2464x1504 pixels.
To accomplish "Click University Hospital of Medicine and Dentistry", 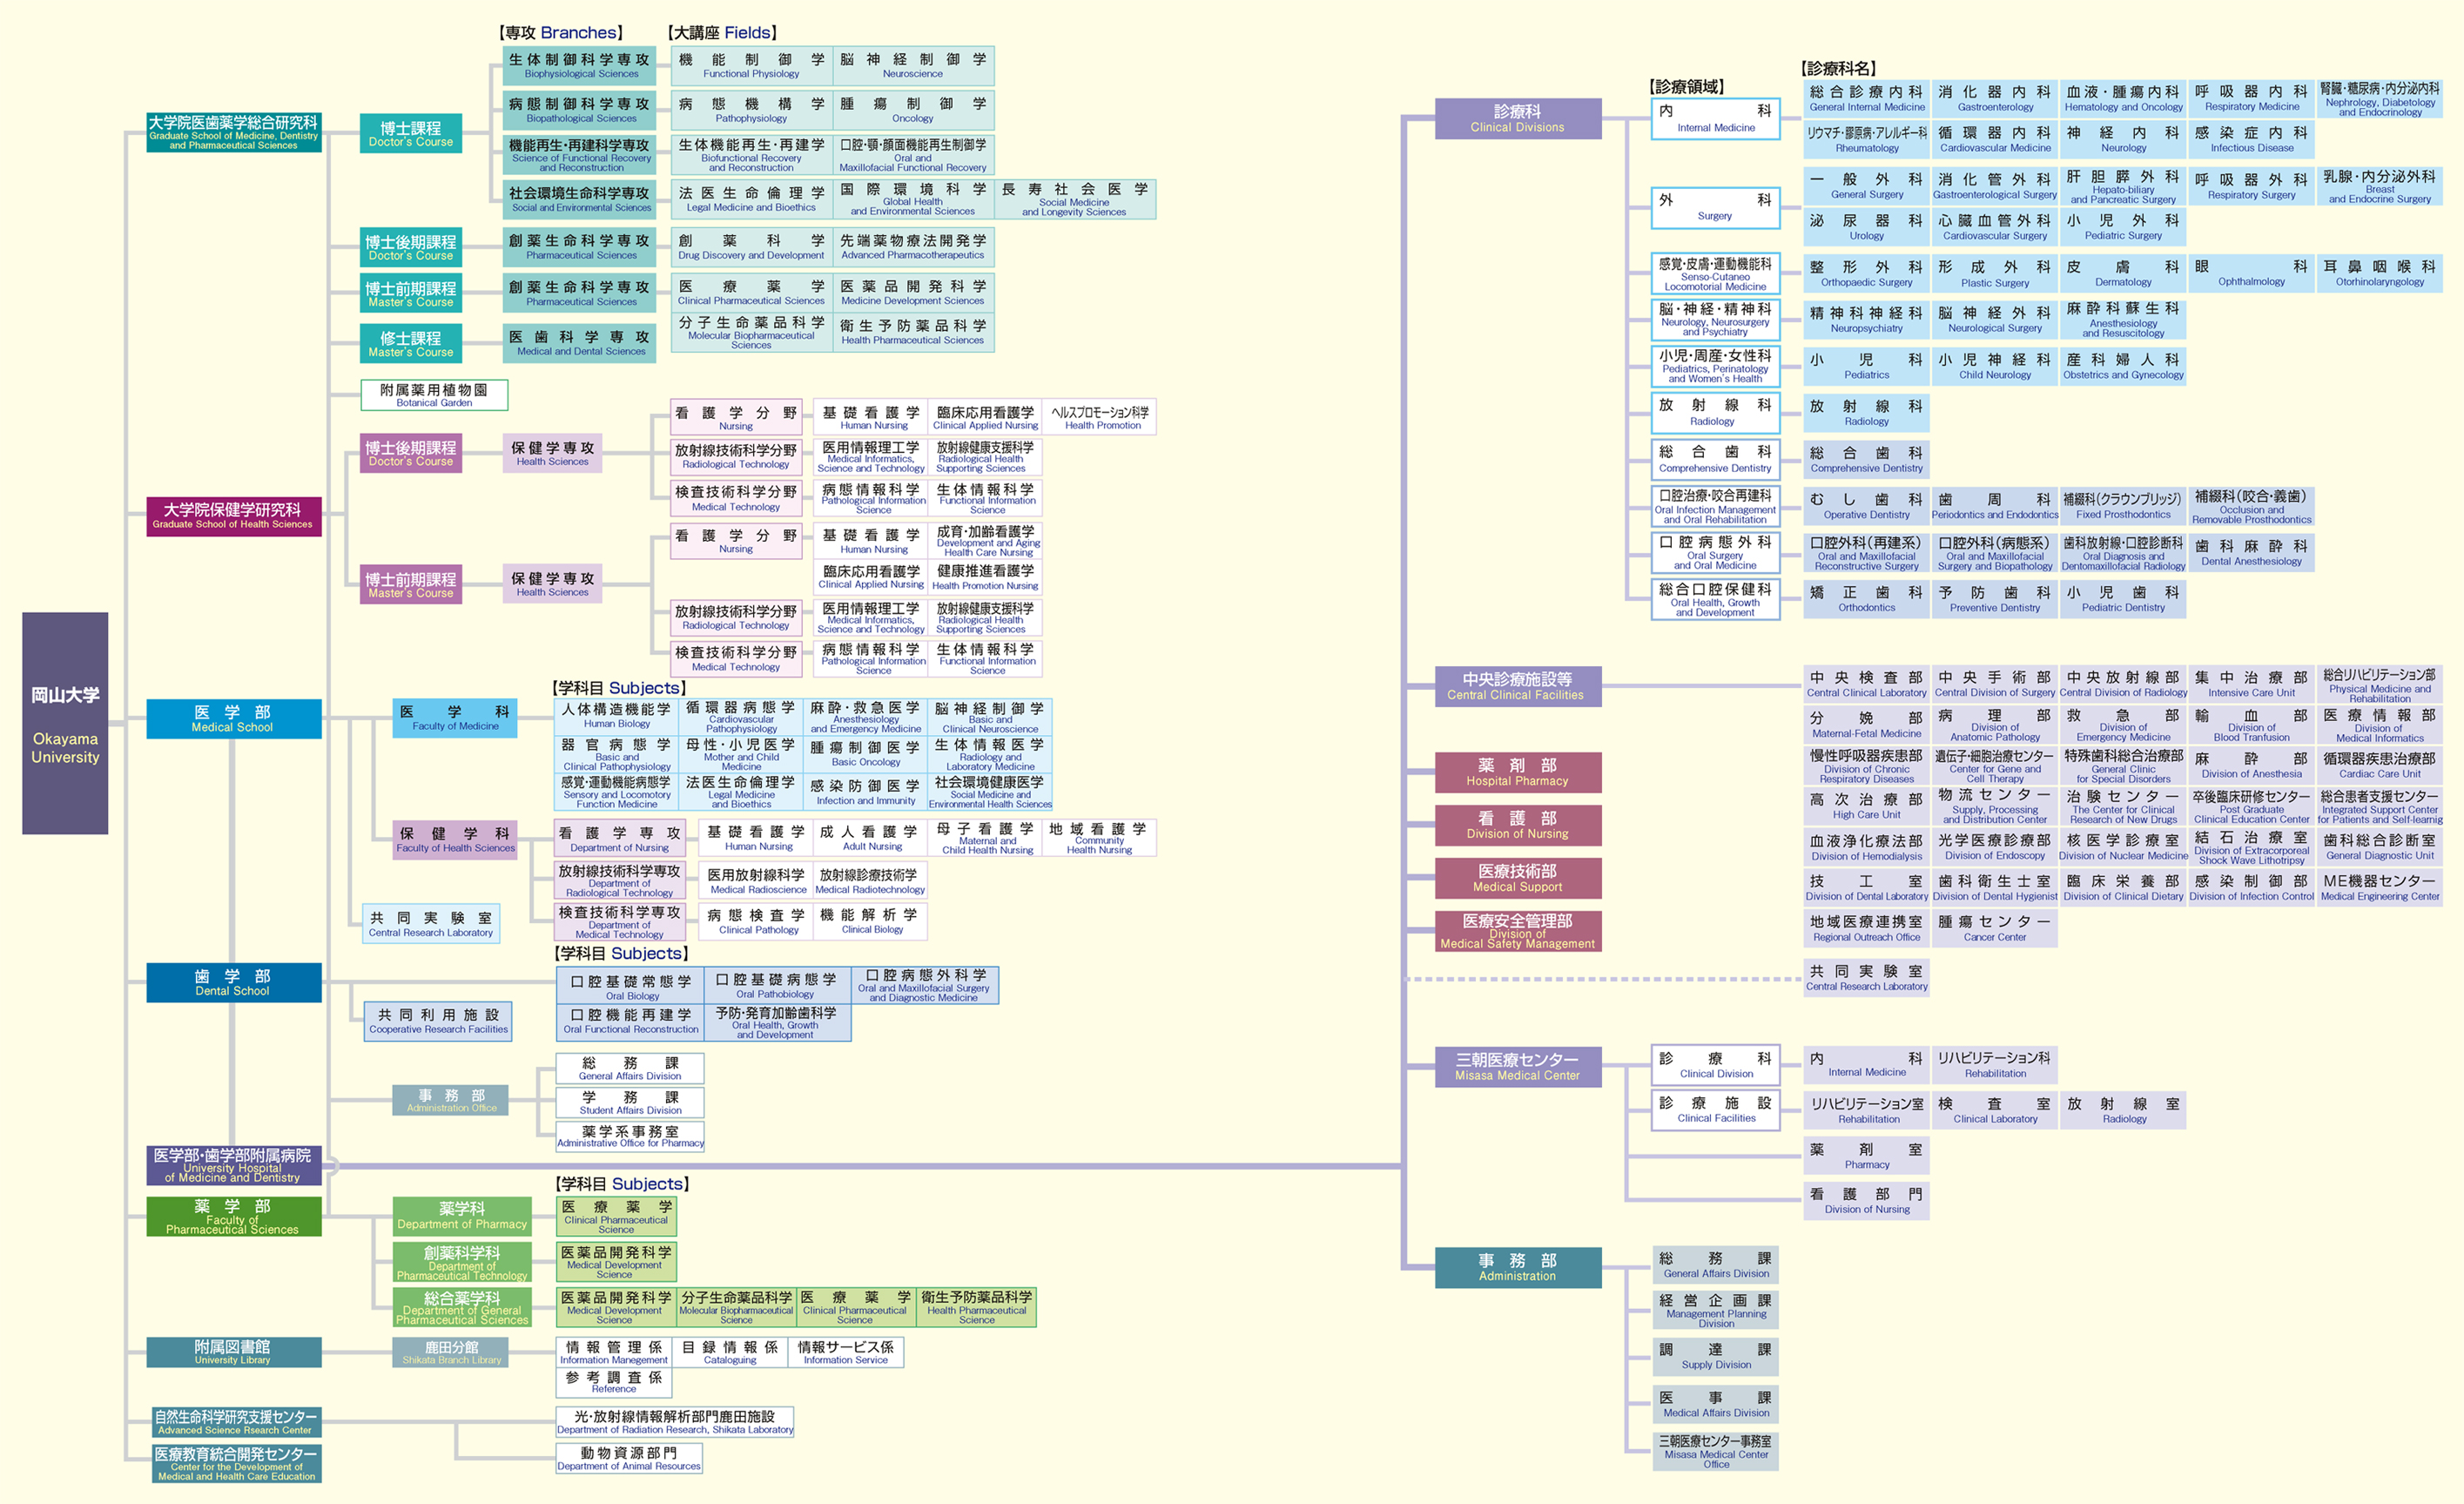I will coord(233,1166).
